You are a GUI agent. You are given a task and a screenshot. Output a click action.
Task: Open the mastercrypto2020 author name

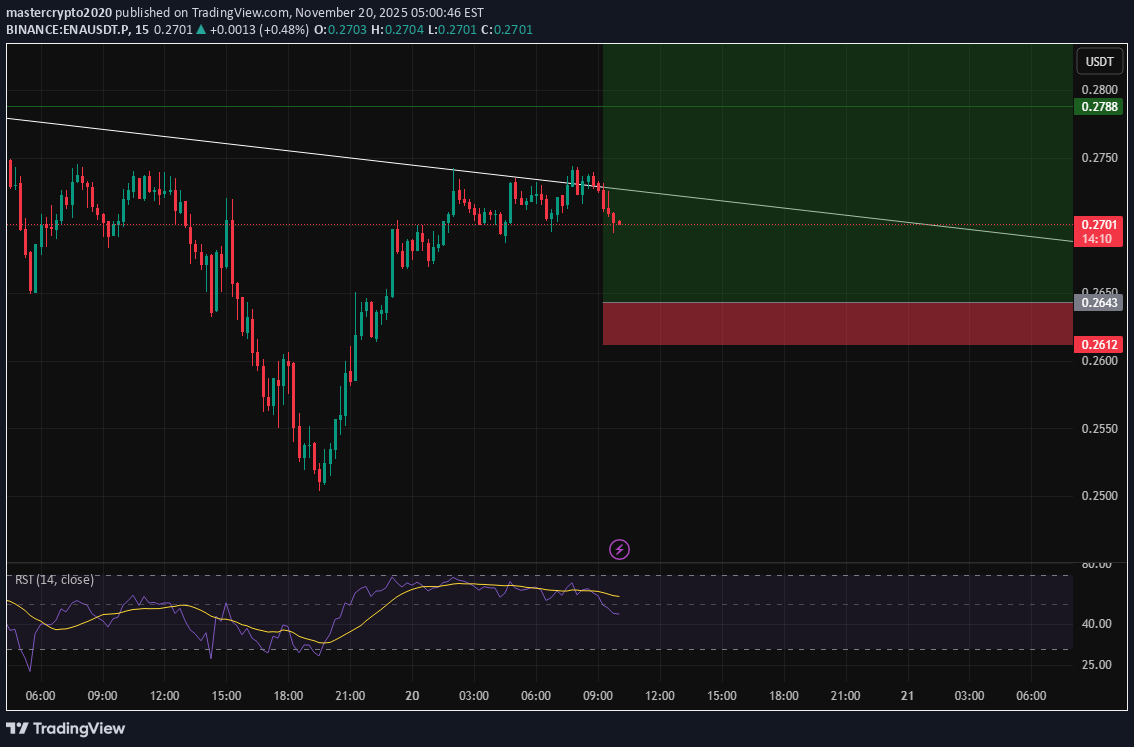59,13
